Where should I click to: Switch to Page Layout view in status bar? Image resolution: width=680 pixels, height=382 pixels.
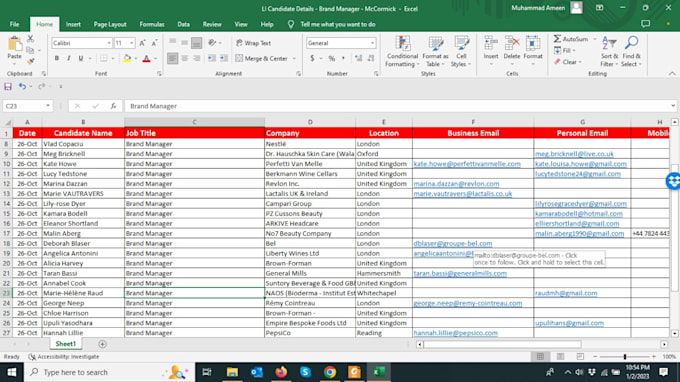(560, 356)
